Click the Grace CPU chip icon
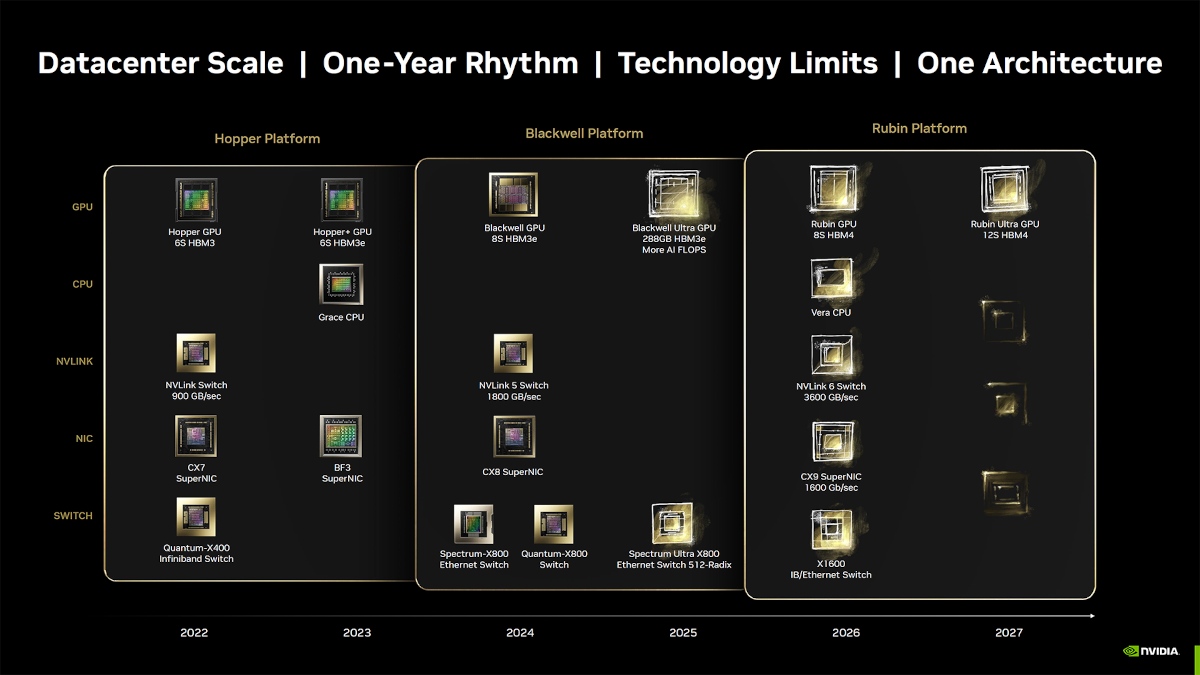Screen dimensions: 1200x675 [341, 285]
